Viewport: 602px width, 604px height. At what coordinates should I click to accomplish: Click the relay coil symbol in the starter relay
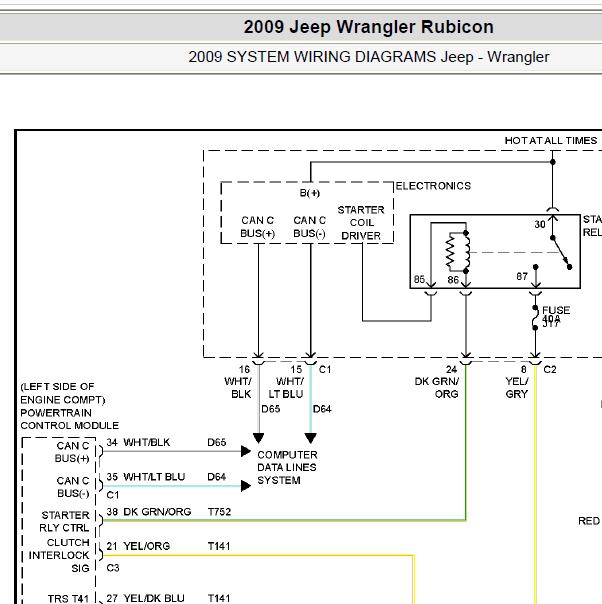tap(457, 252)
